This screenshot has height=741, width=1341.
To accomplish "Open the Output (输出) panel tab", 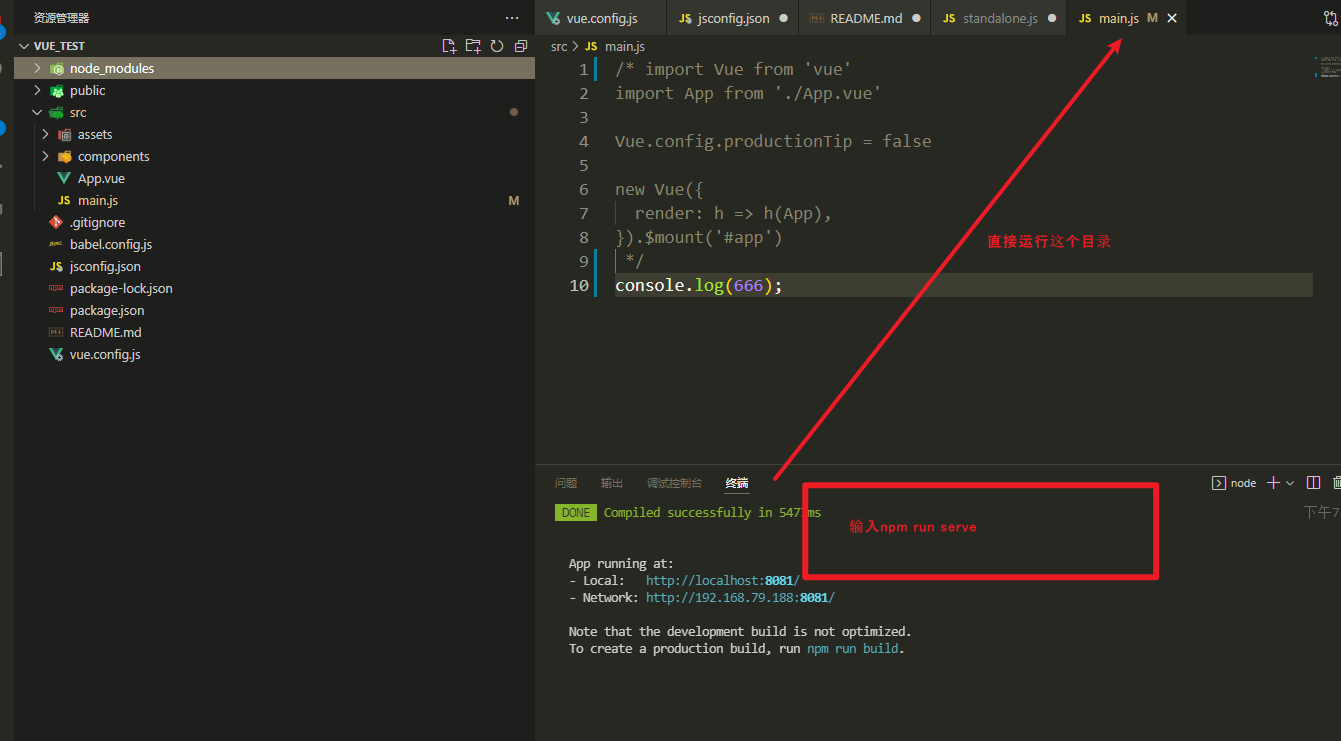I will pyautogui.click(x=612, y=483).
